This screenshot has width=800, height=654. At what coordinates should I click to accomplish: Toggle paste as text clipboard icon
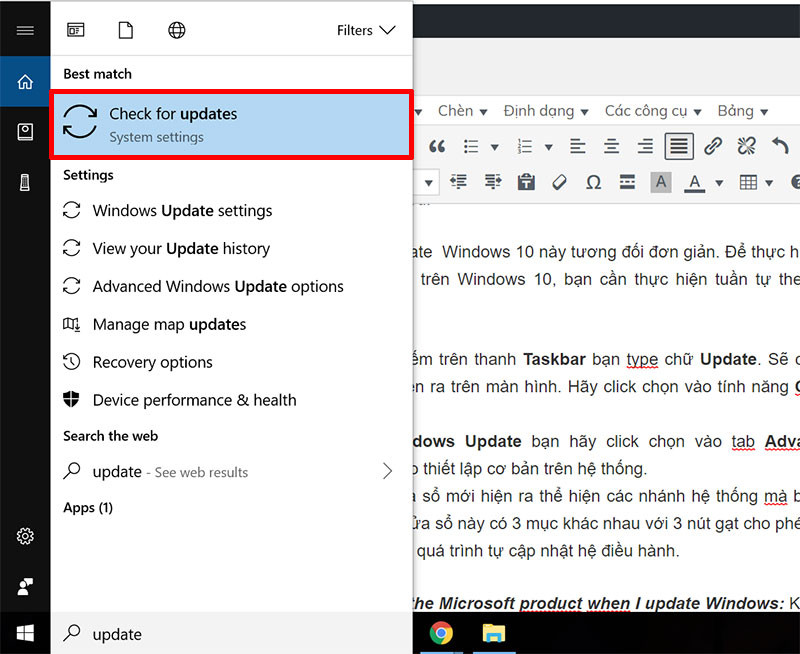coord(526,182)
